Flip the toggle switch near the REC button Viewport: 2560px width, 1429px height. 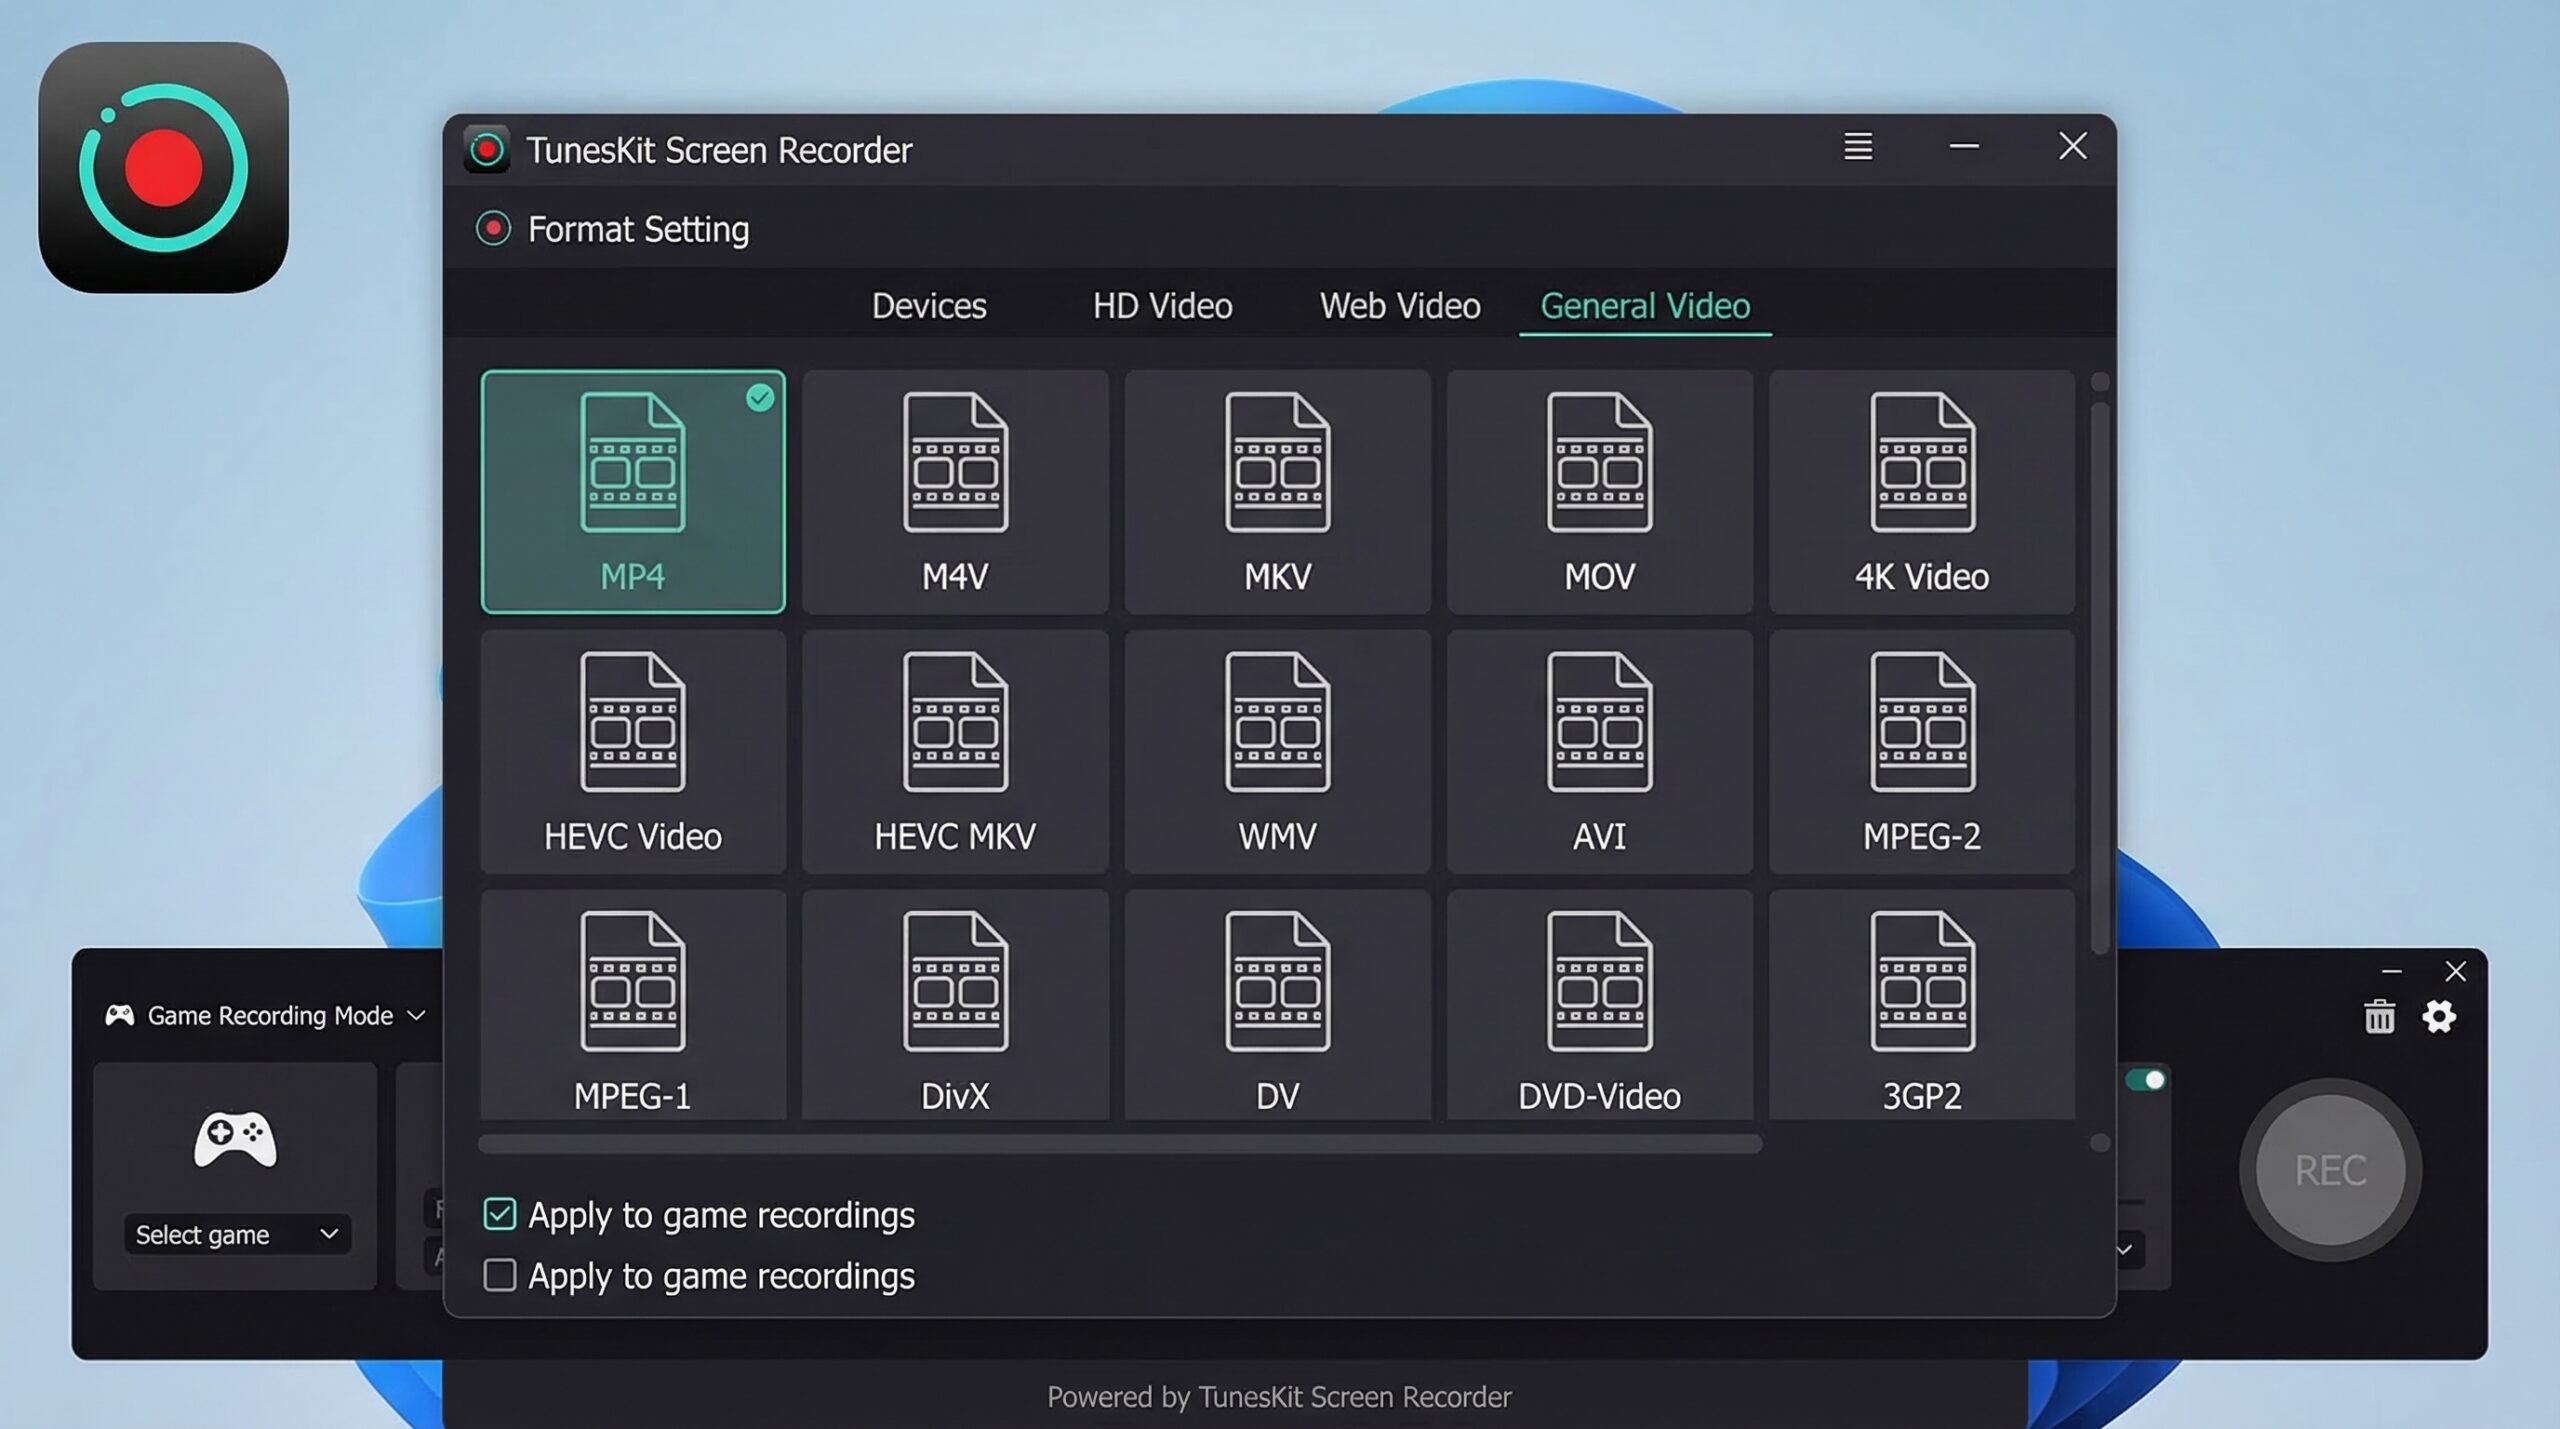[x=2148, y=1078]
